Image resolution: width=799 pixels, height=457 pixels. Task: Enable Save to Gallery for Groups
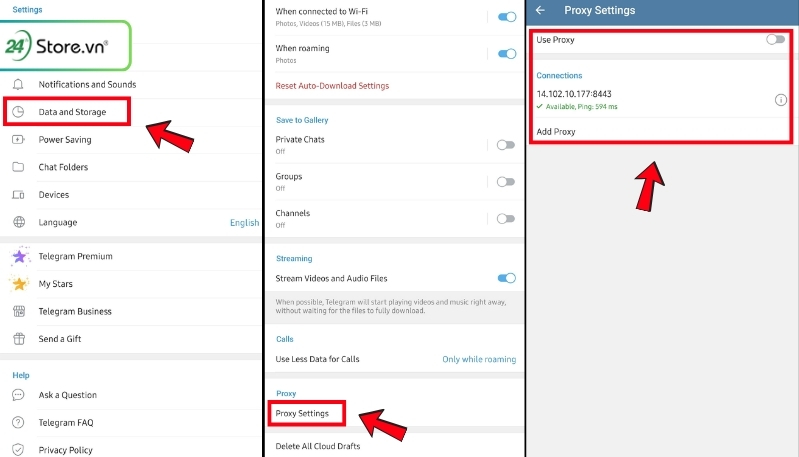pos(505,182)
